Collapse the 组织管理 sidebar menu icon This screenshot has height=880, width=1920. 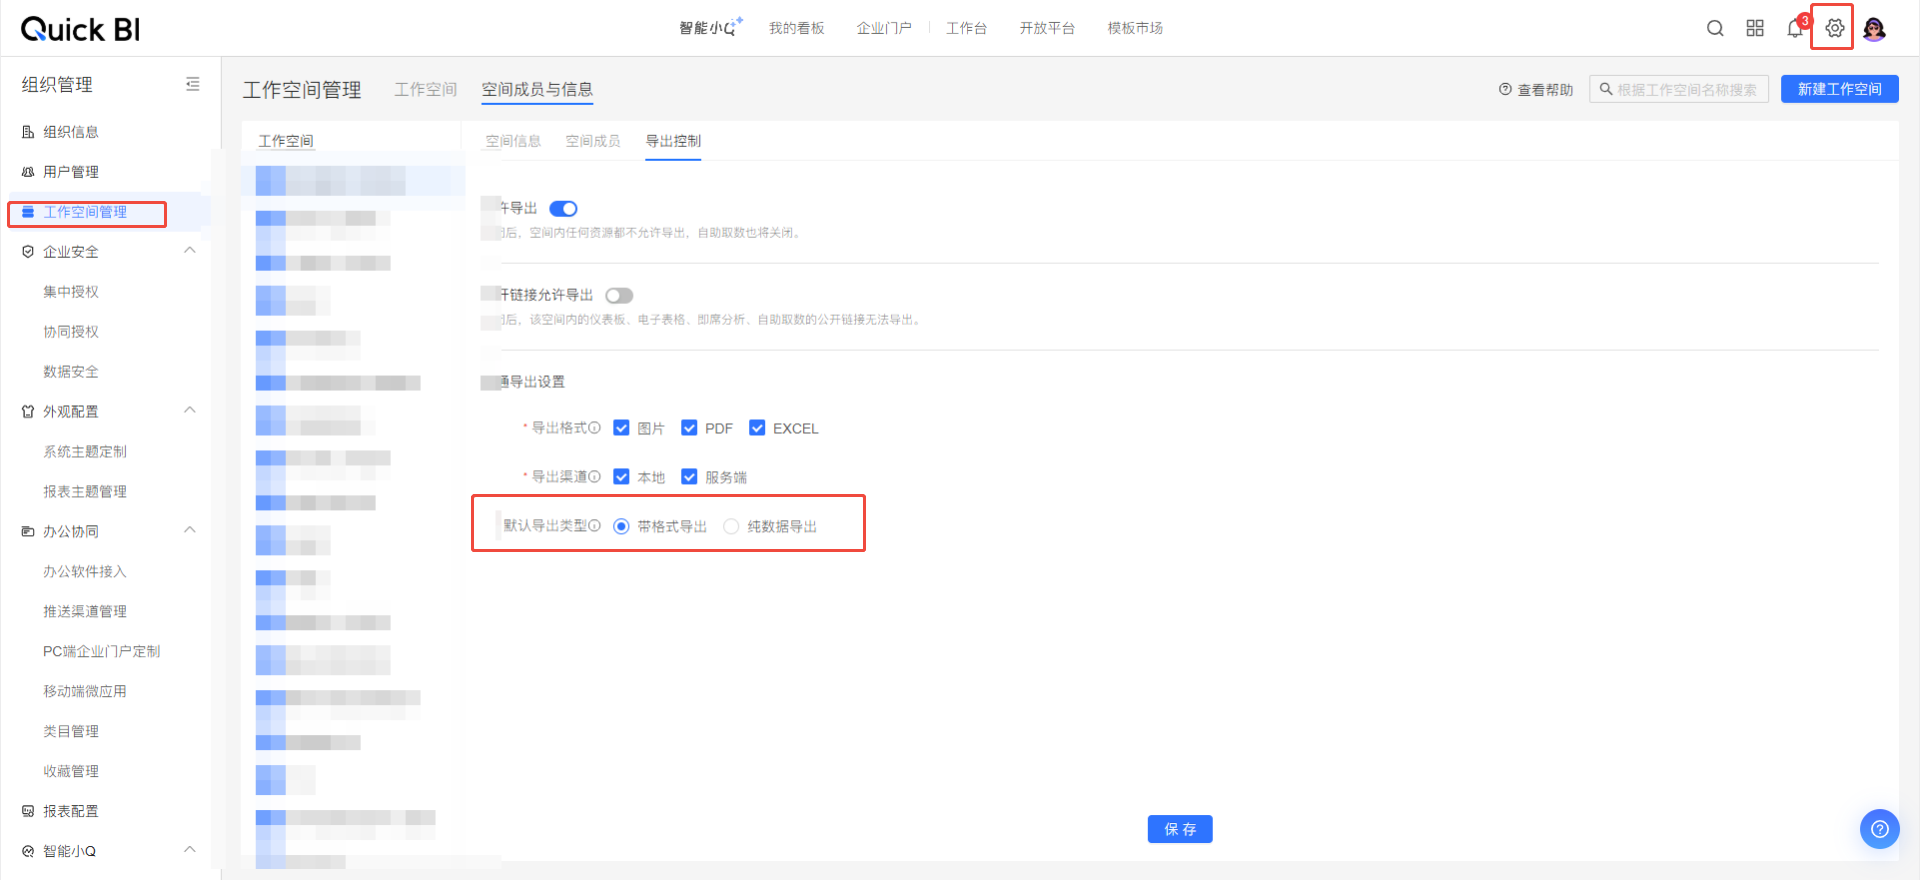(193, 85)
